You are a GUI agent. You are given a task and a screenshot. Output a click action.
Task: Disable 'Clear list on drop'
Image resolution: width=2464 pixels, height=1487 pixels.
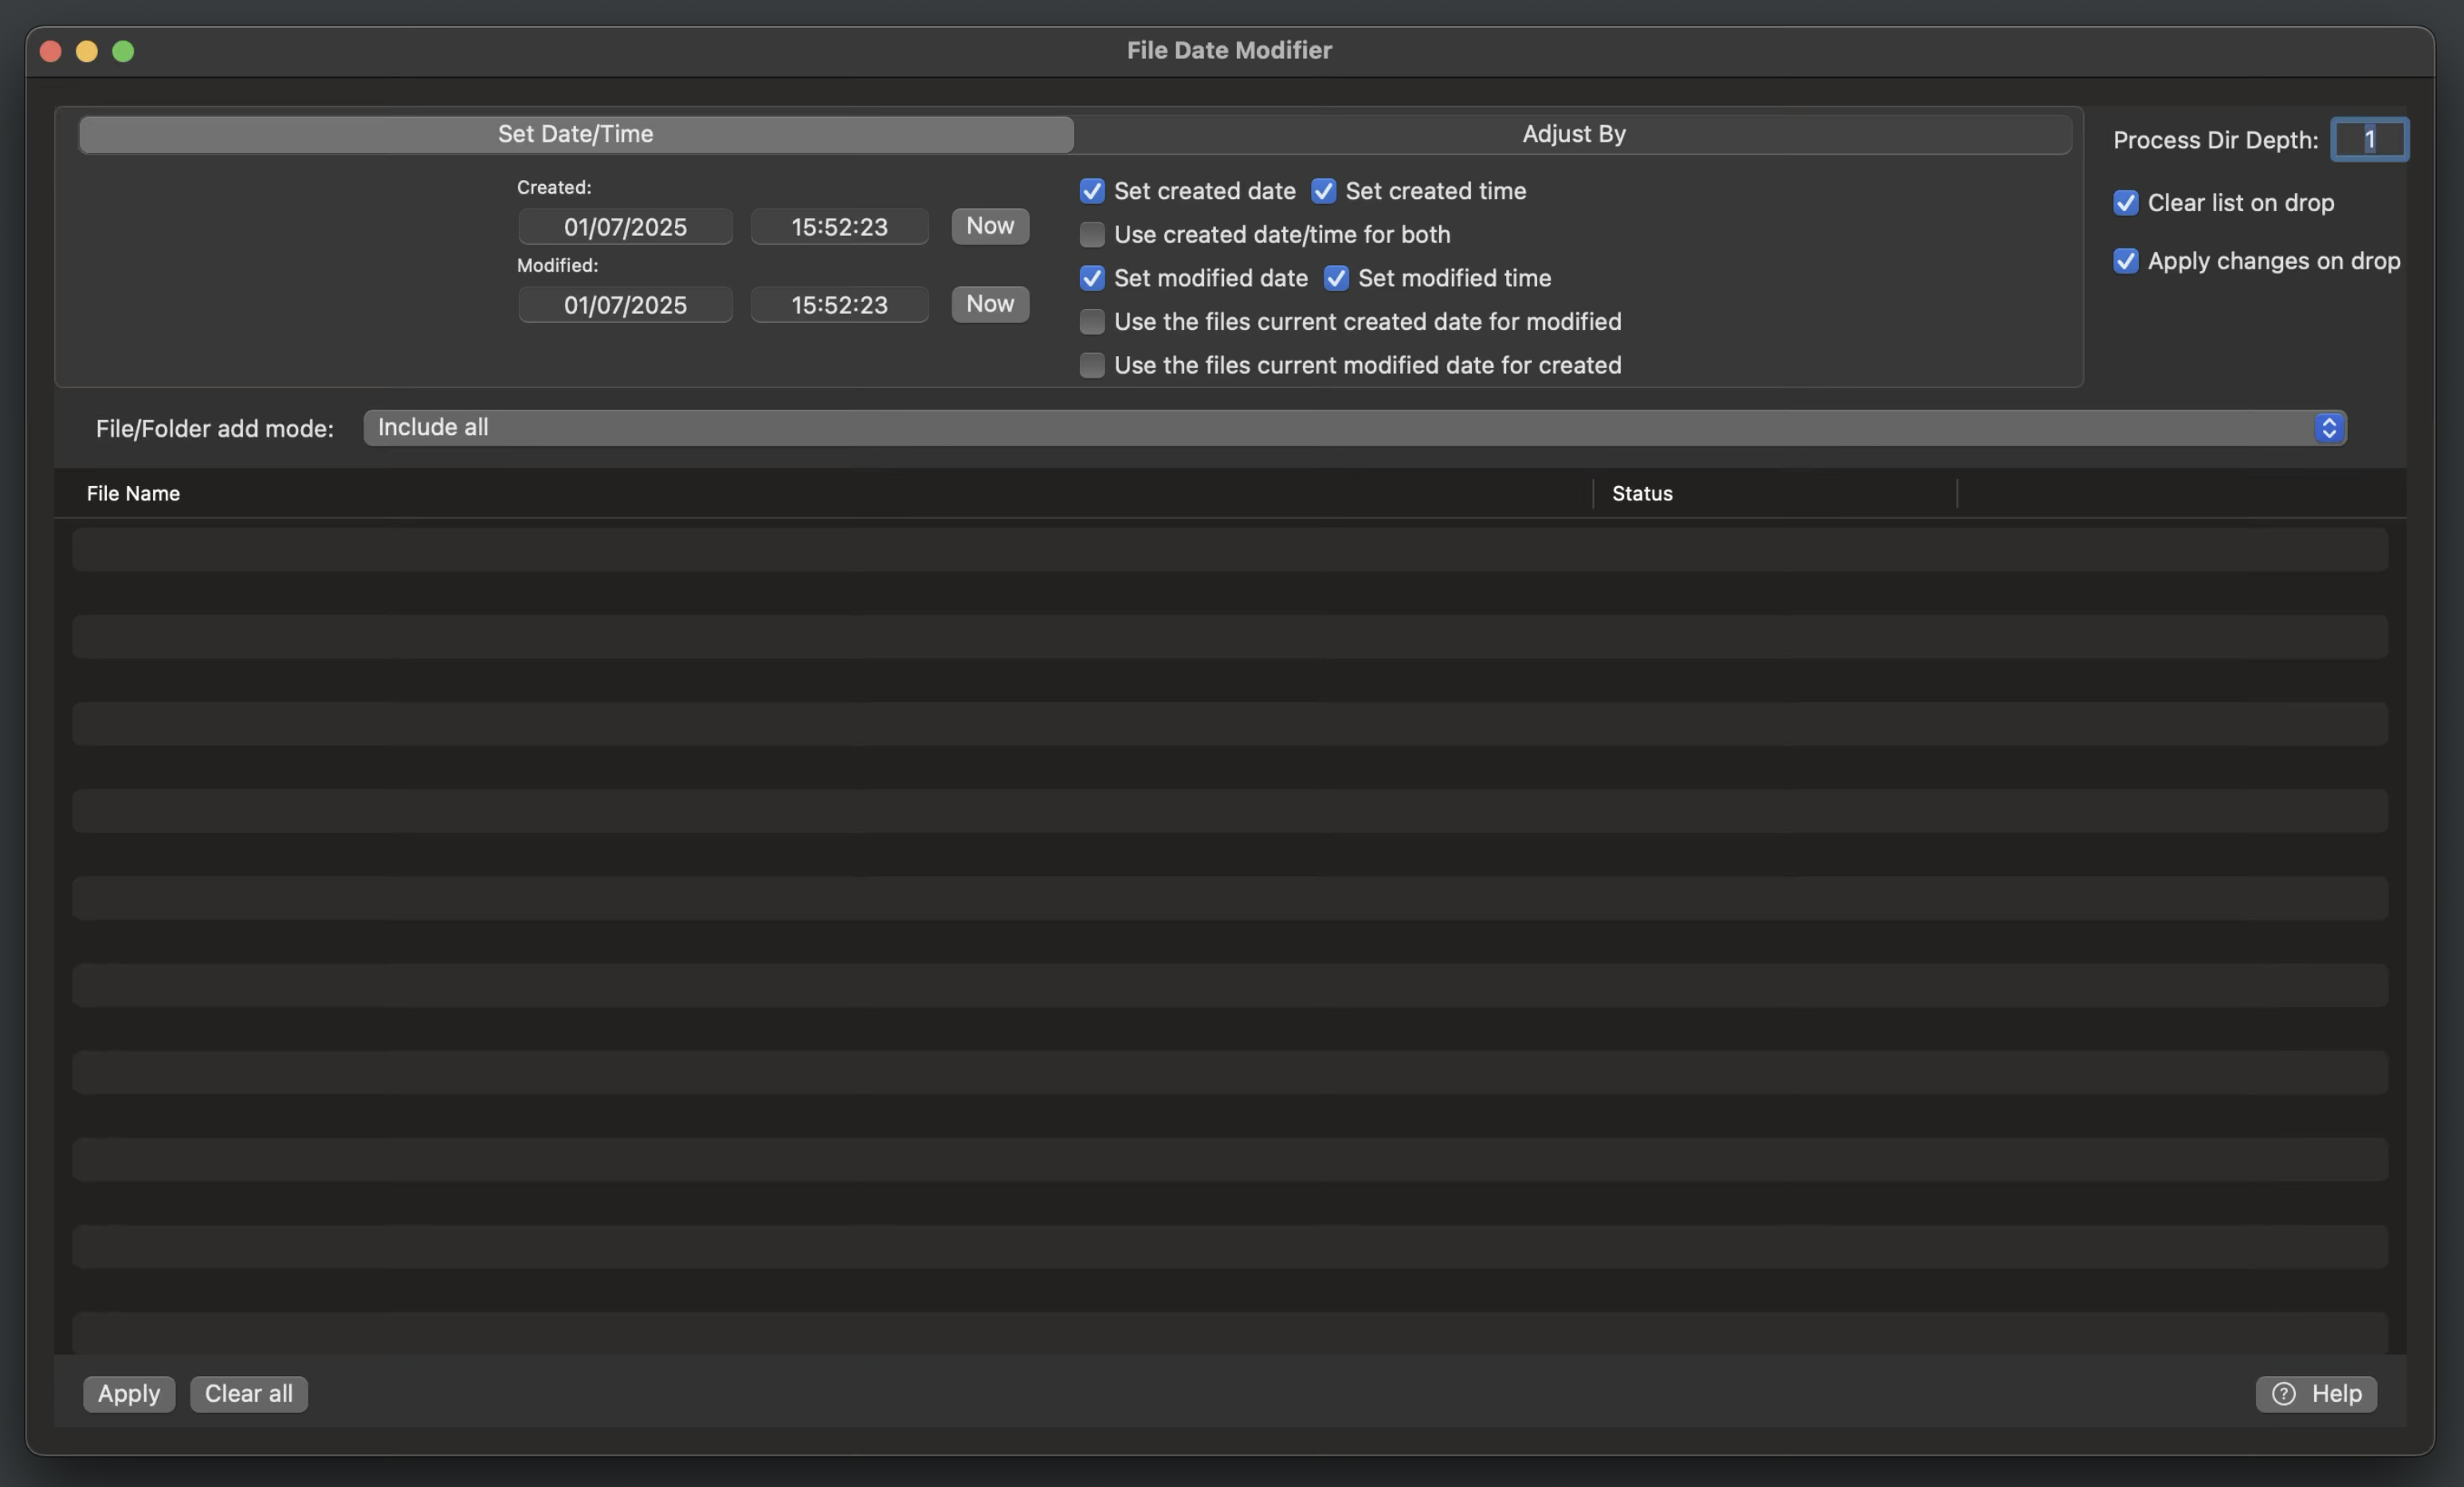[2126, 203]
